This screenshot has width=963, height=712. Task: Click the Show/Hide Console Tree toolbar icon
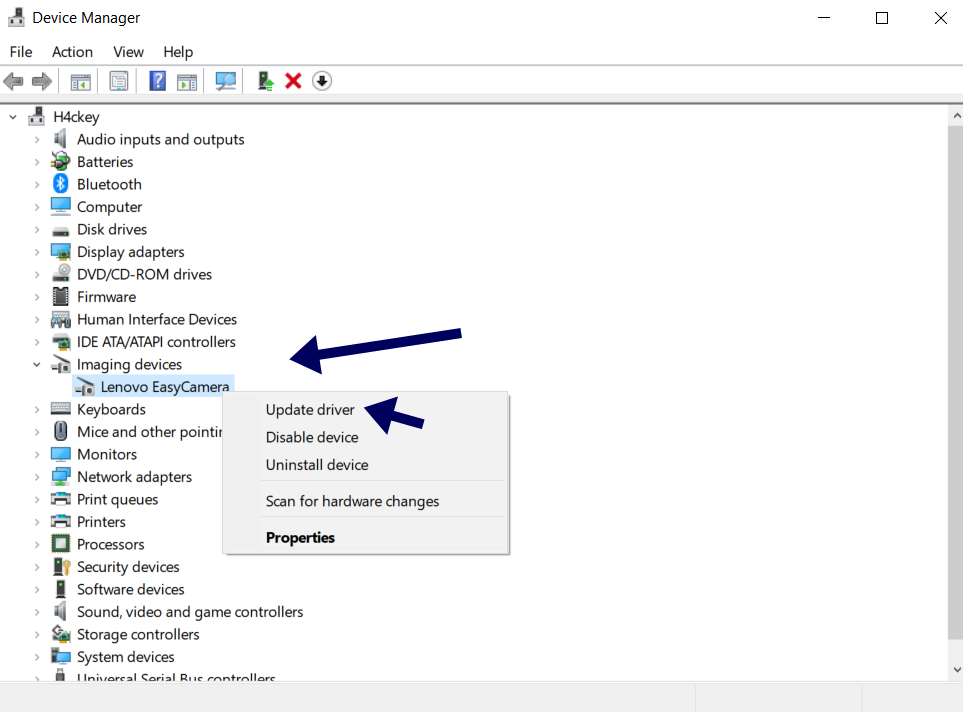pyautogui.click(x=81, y=81)
